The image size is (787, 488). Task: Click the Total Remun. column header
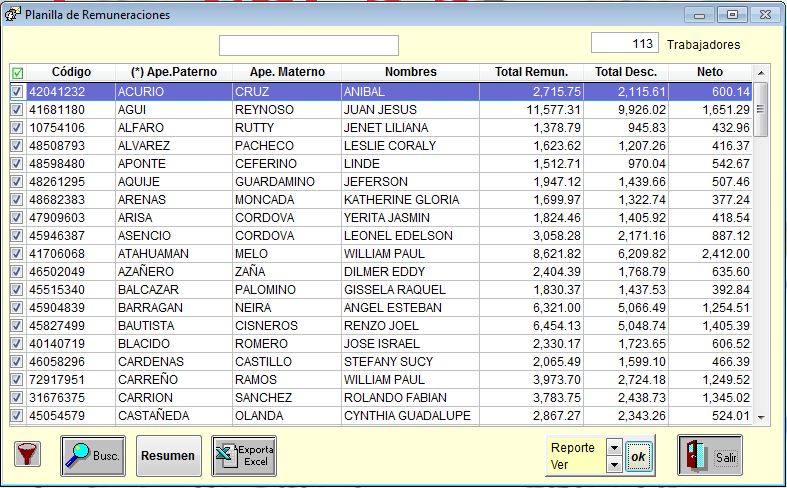point(531,72)
